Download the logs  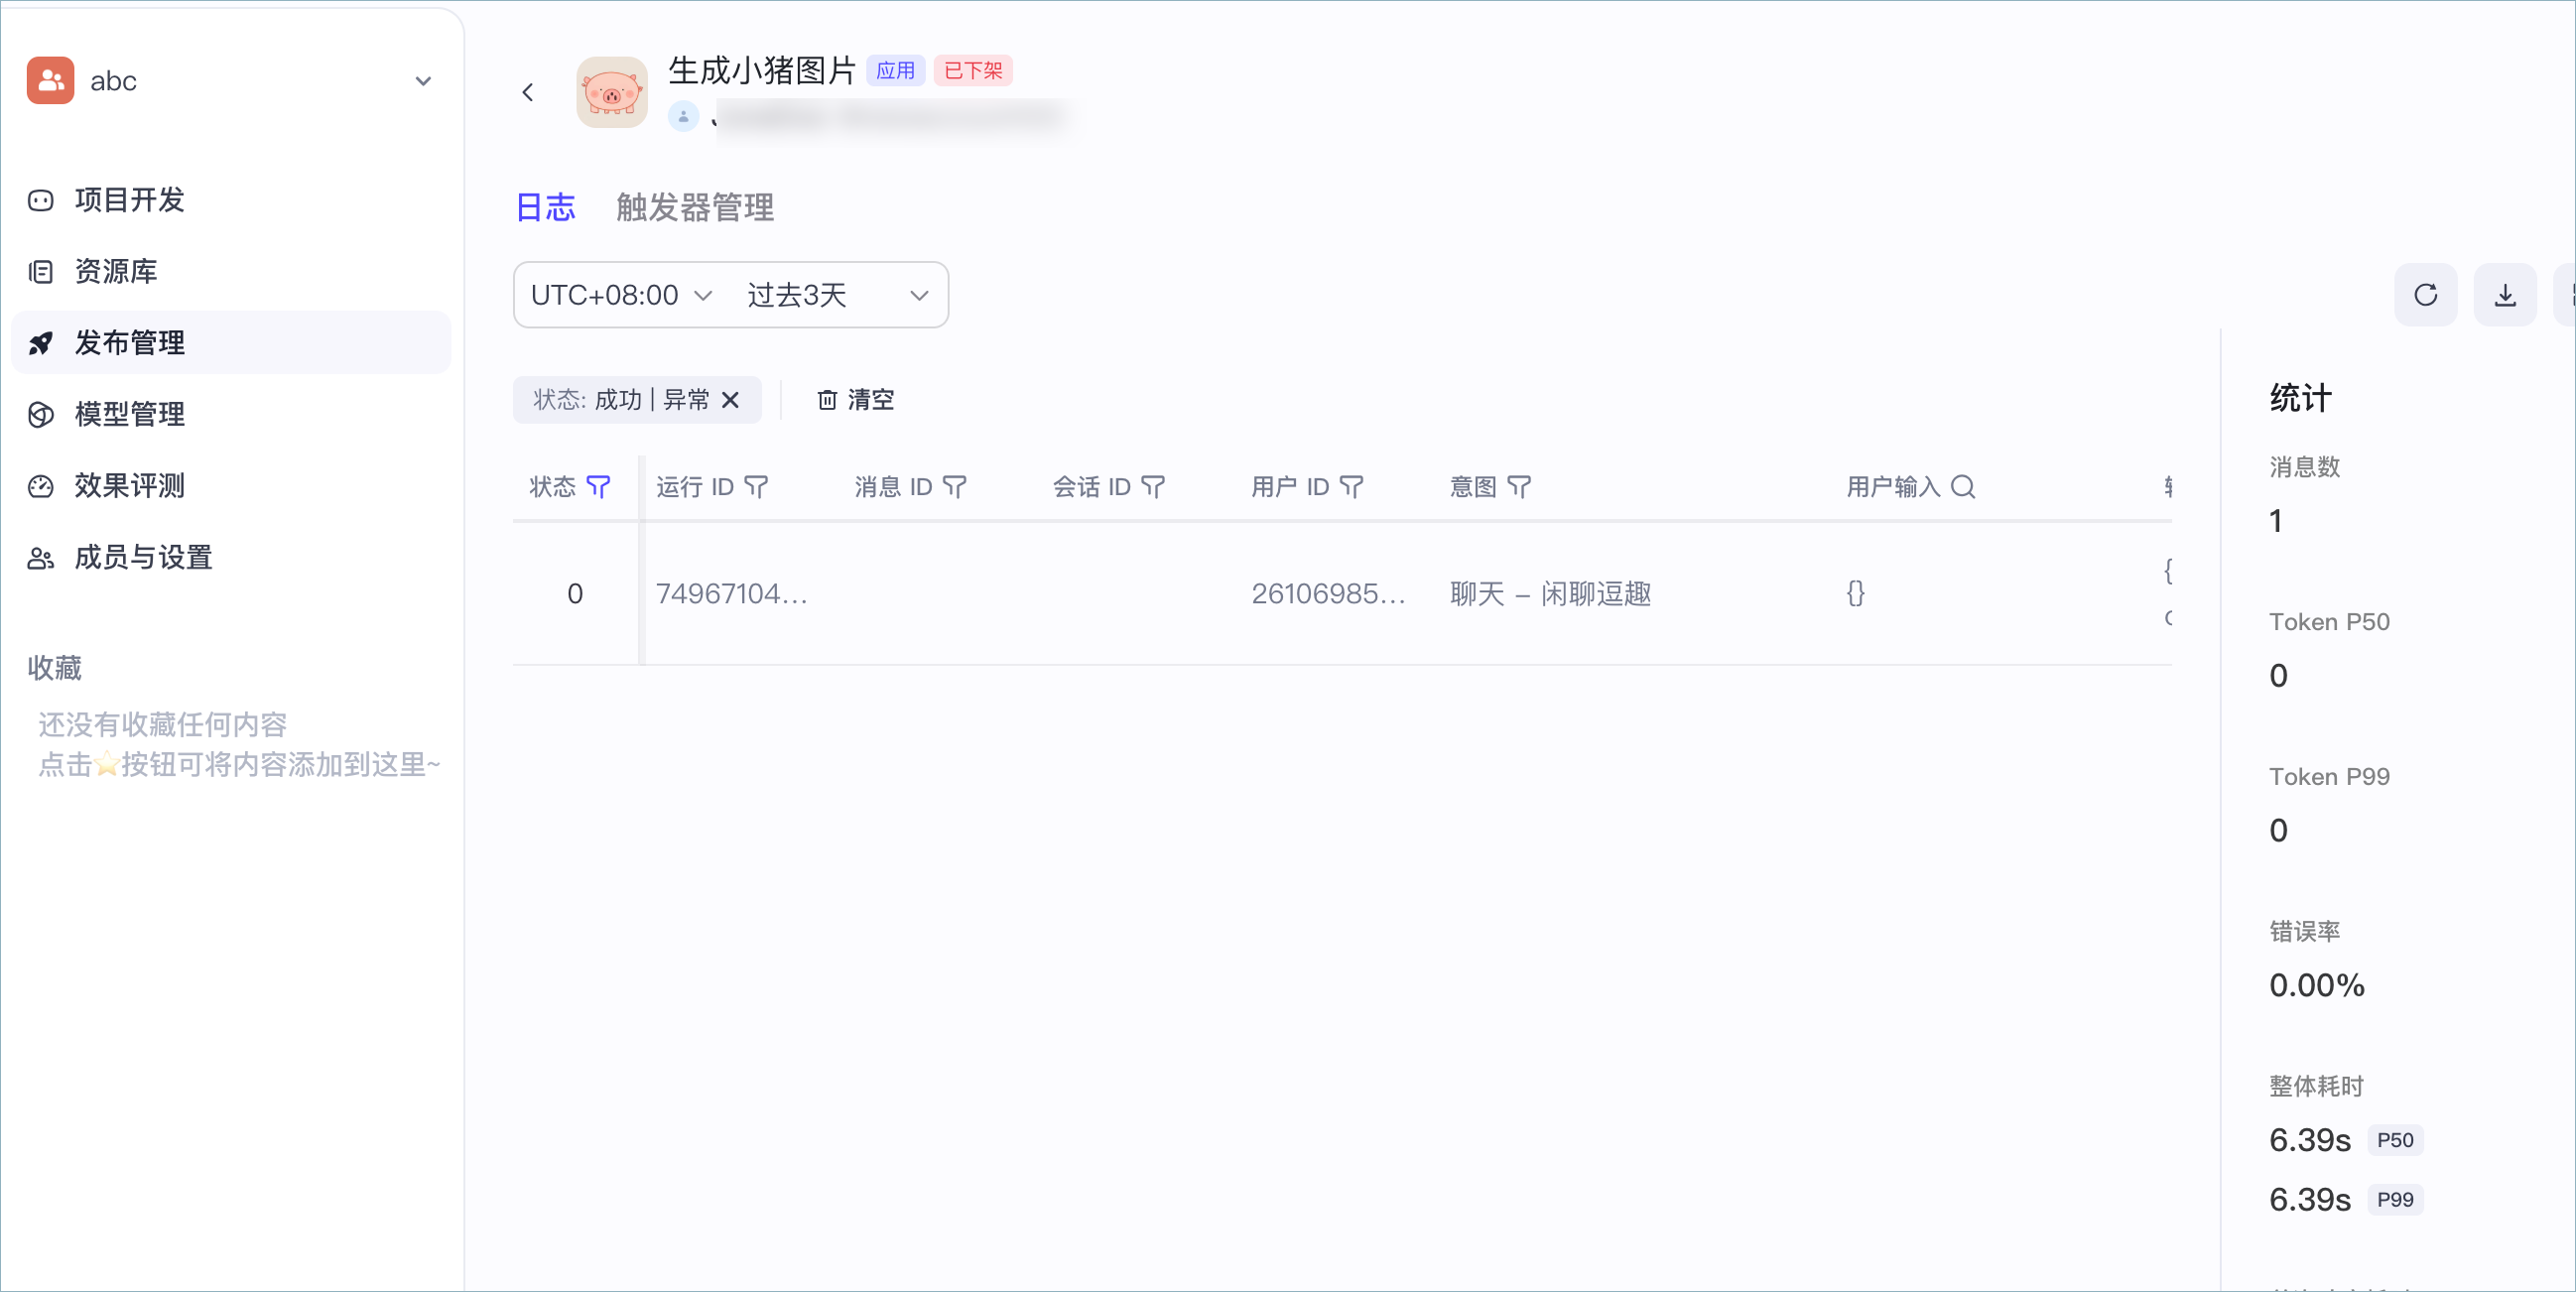[x=2505, y=295]
